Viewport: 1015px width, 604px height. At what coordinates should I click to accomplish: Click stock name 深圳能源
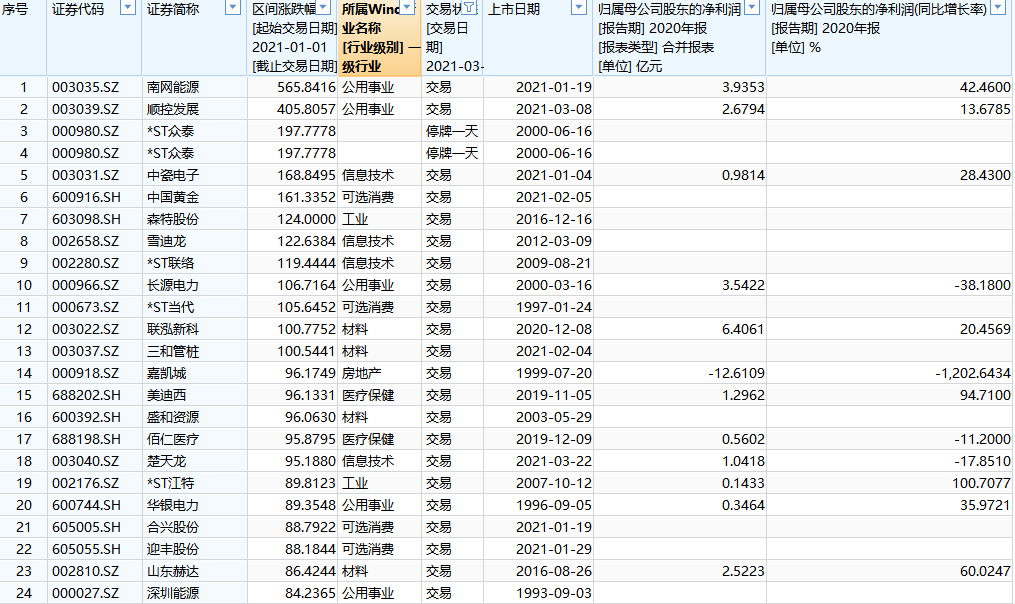[x=173, y=594]
